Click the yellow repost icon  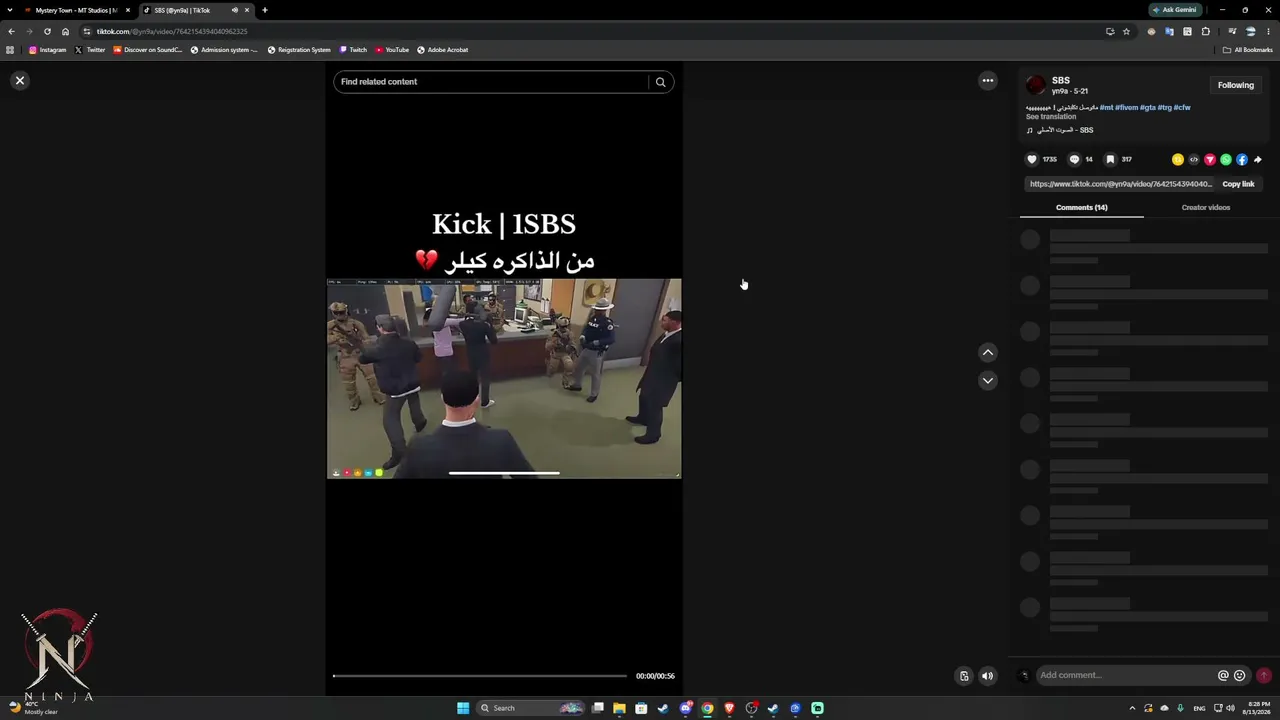click(1178, 159)
